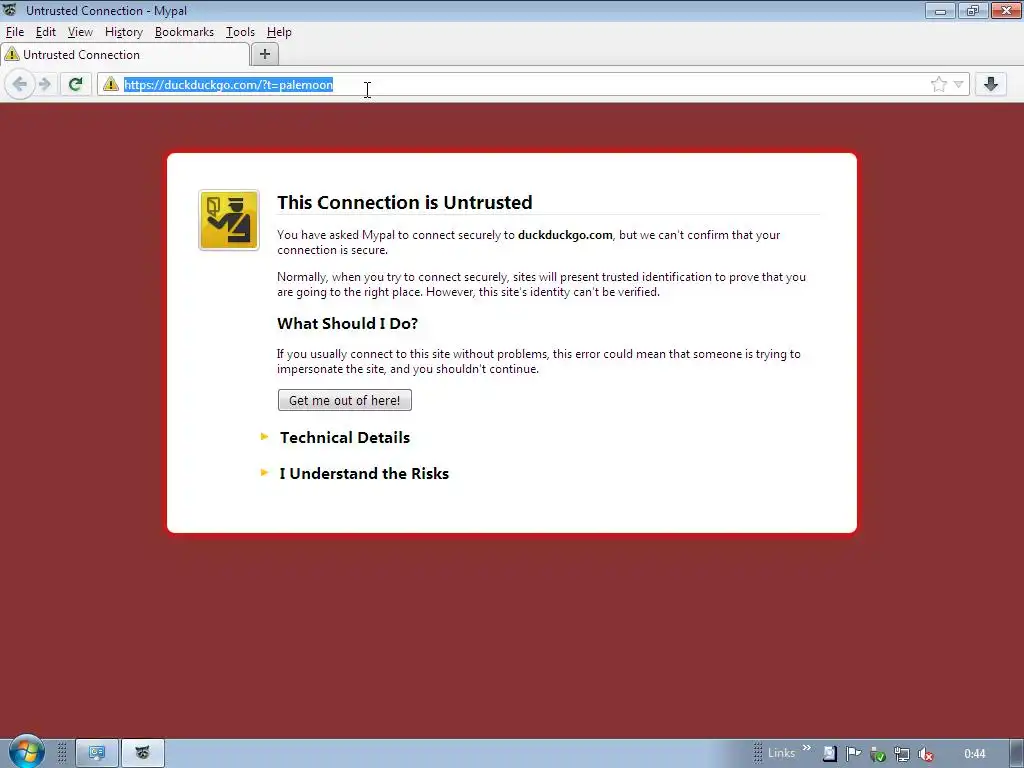Click the bold duckduckgo.com text
Image resolution: width=1024 pixels, height=768 pixels.
coord(565,235)
